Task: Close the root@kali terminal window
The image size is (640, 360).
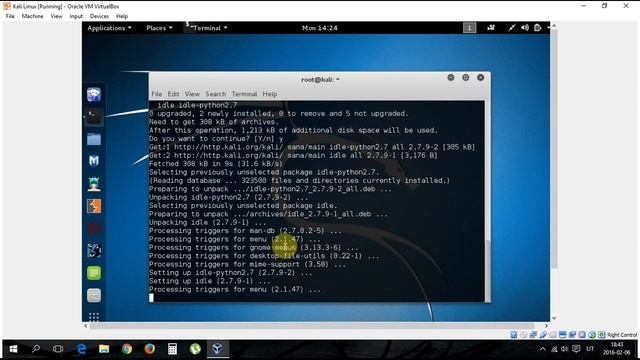Action: pos(480,78)
